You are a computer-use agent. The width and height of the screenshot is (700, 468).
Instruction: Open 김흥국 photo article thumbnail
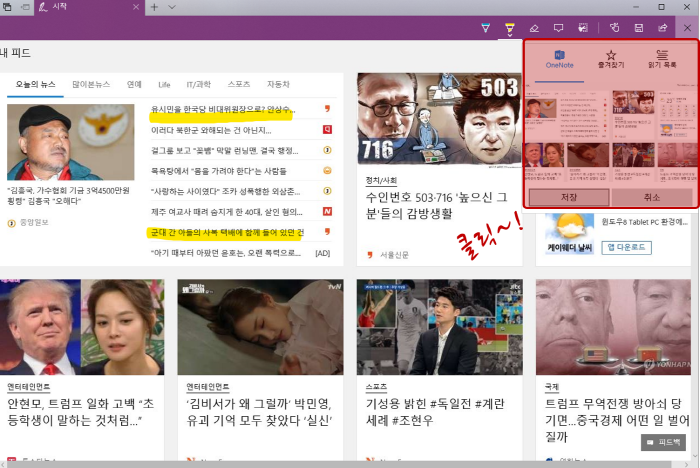click(71, 142)
